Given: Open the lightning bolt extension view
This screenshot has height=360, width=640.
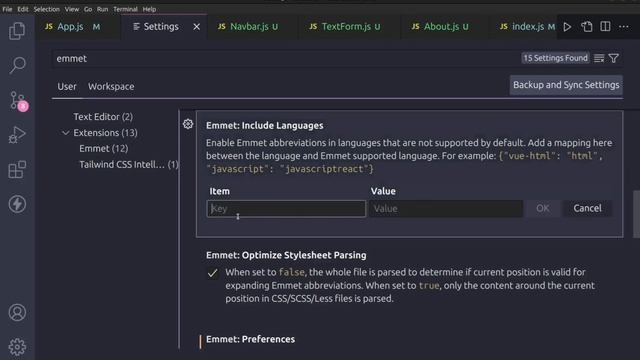Looking at the screenshot, I should [x=17, y=204].
